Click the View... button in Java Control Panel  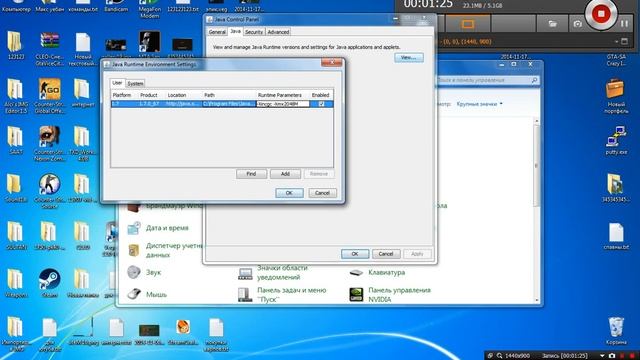point(409,58)
